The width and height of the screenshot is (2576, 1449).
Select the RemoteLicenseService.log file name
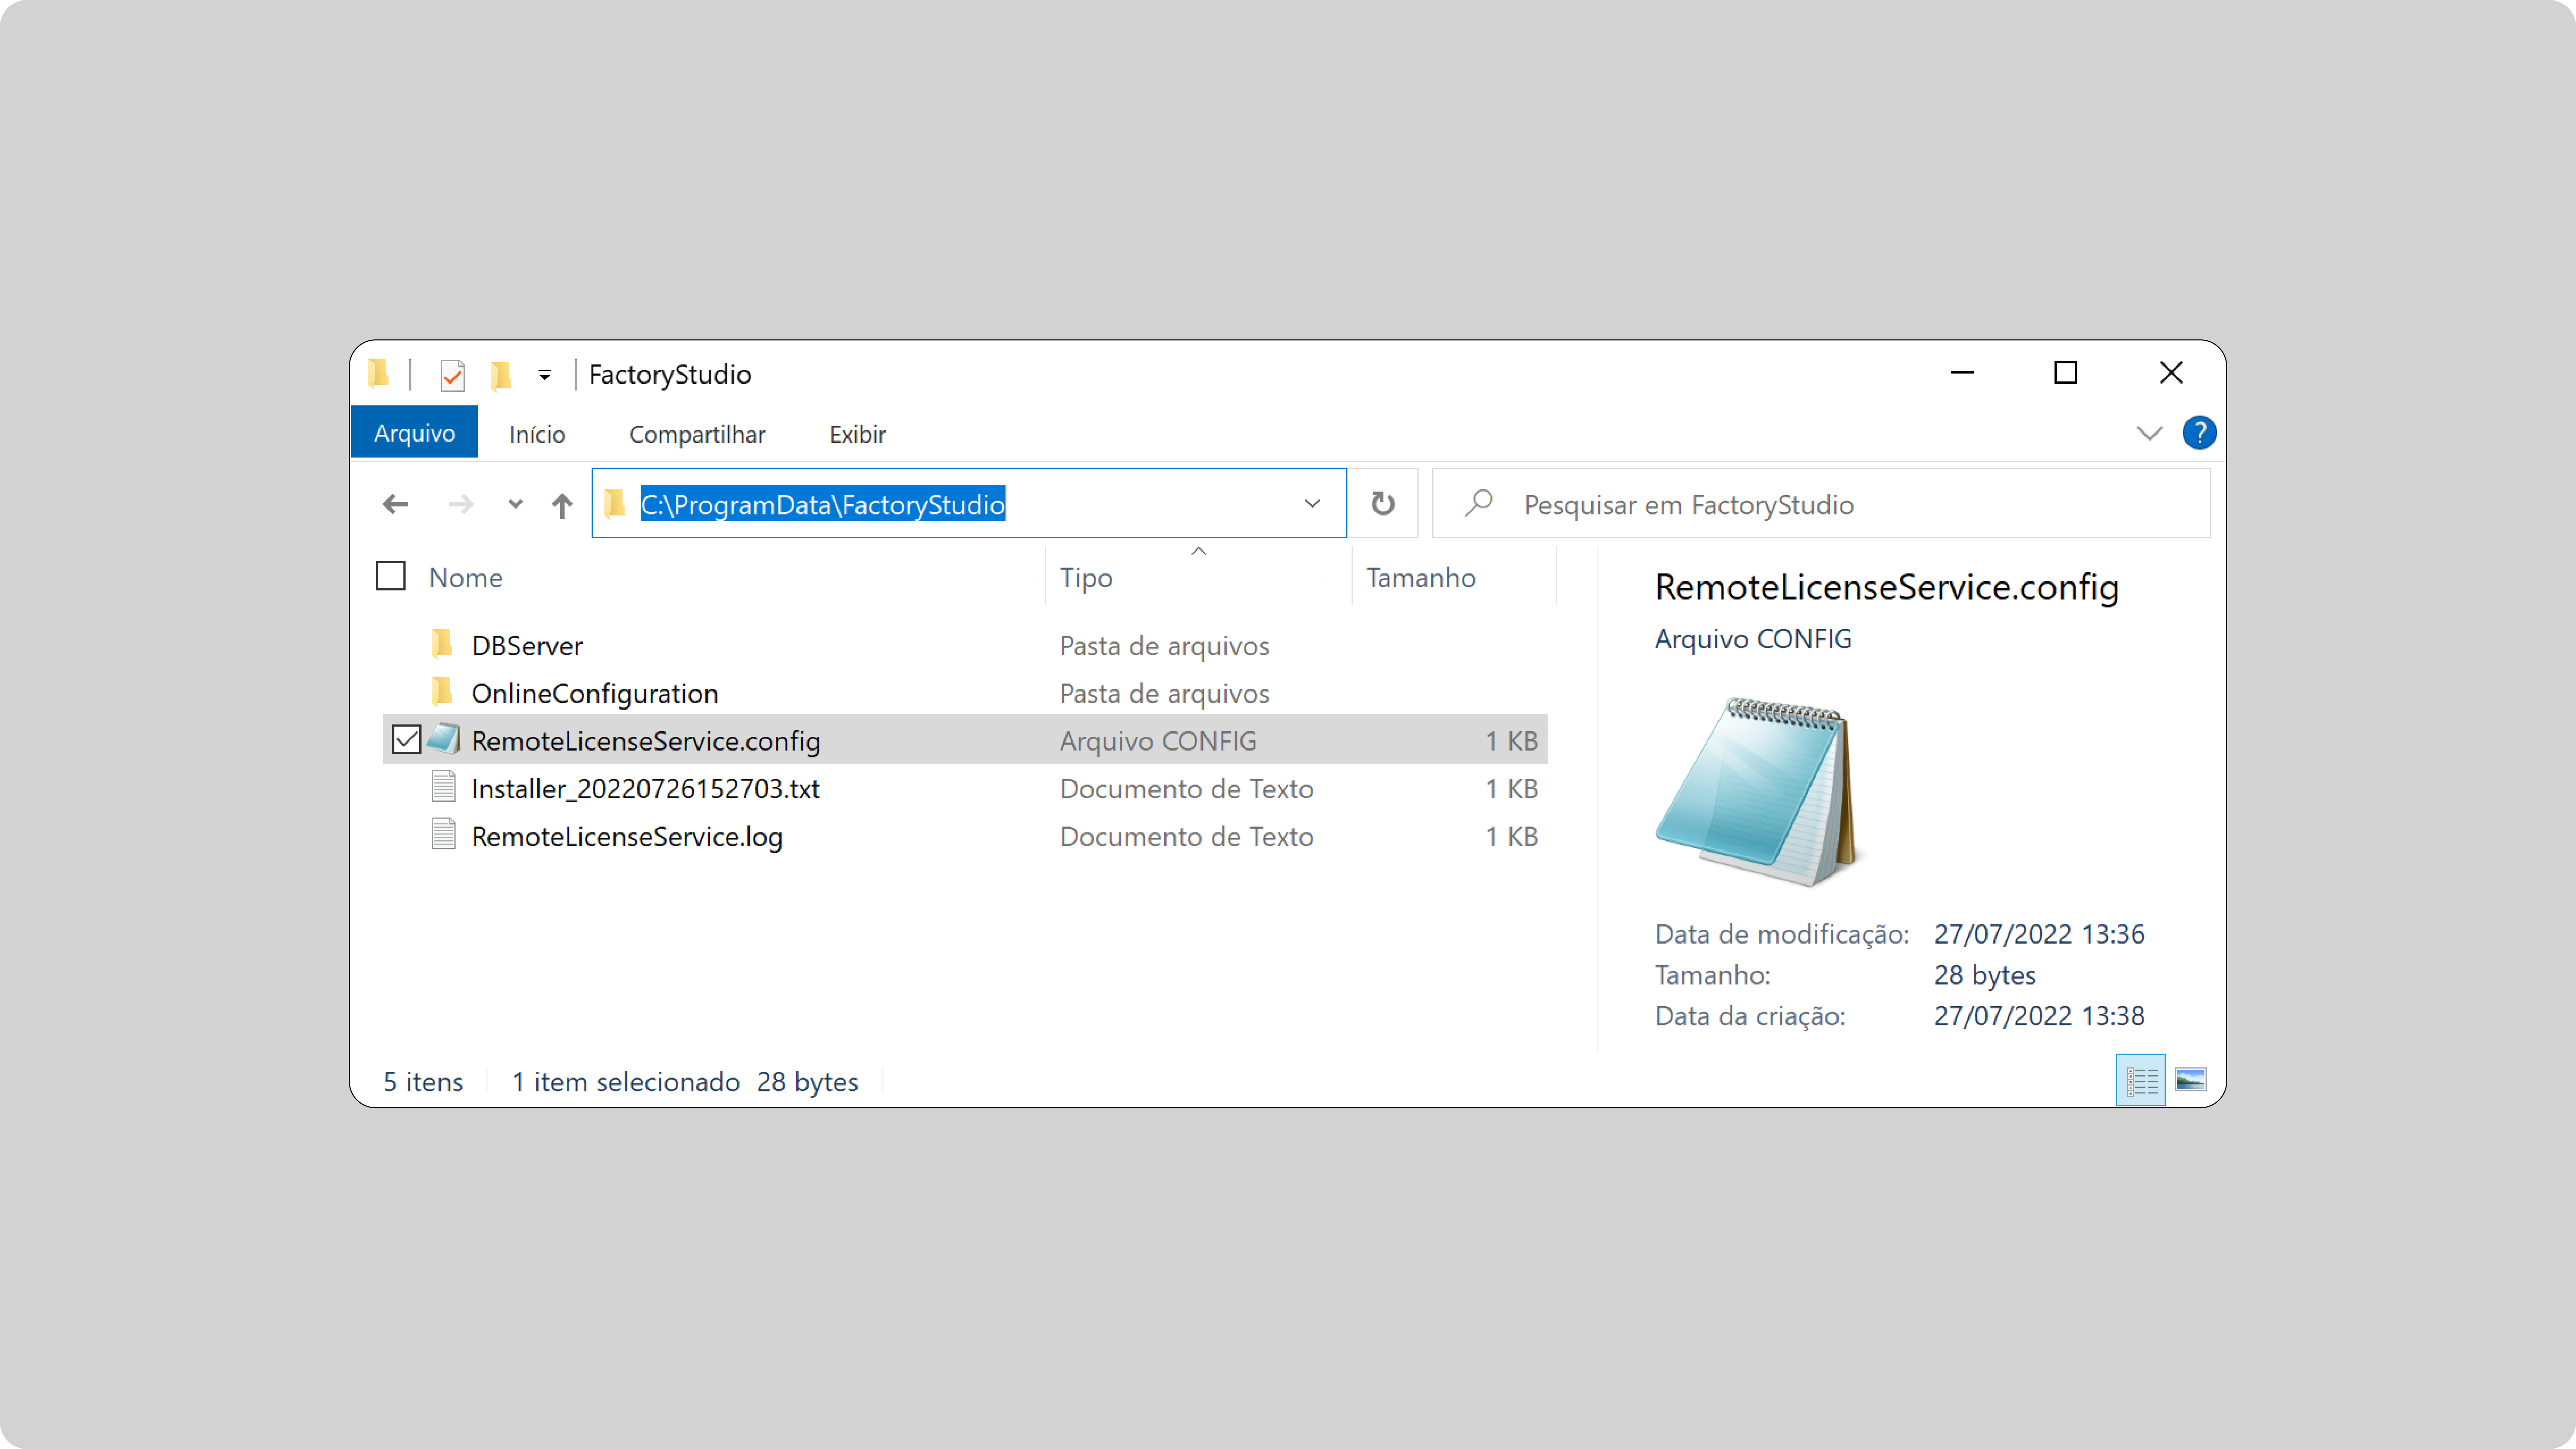[627, 837]
